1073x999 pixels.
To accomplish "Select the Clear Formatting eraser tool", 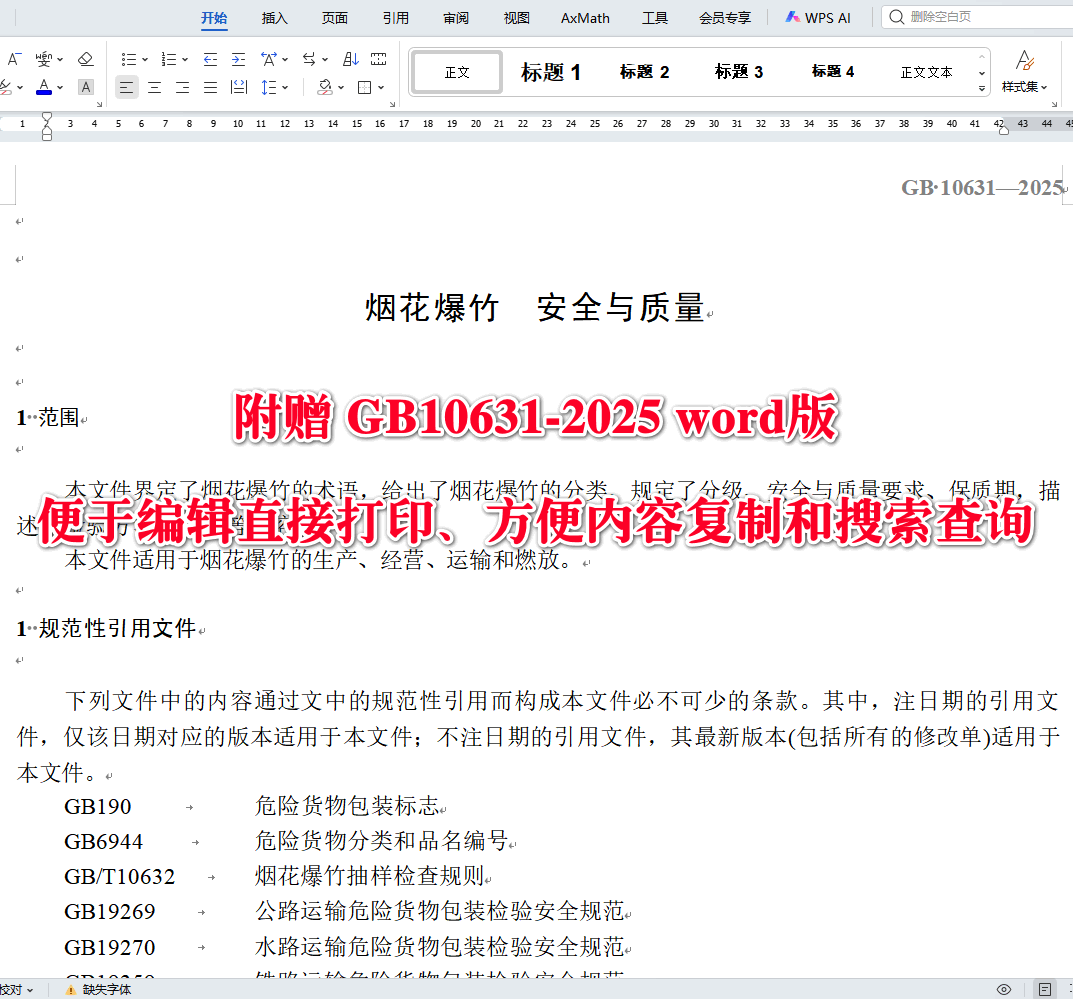I will pos(85,57).
